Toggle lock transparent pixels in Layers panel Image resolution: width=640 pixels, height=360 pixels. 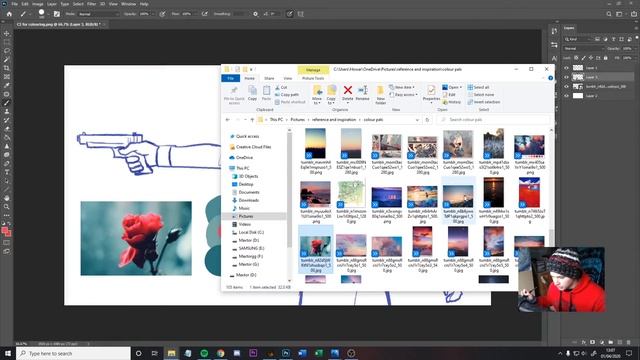(576, 58)
